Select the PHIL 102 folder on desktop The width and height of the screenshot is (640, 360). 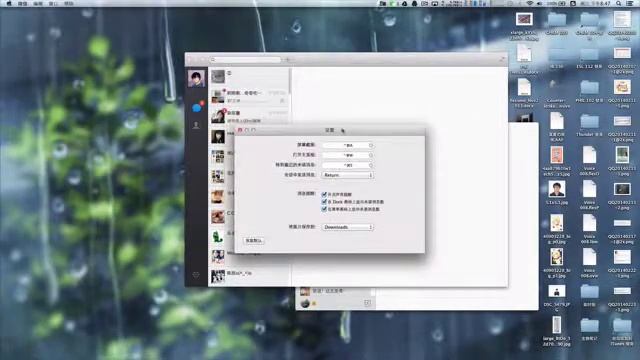tap(589, 91)
